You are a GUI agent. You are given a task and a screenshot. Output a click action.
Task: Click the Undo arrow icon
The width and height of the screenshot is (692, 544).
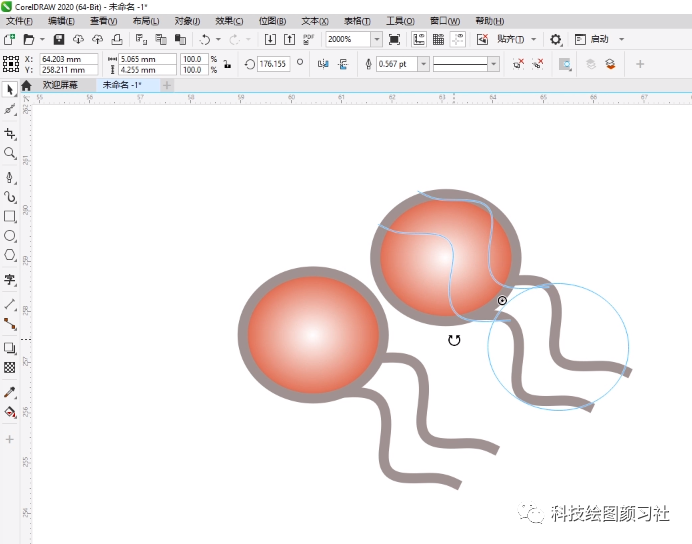pos(204,39)
